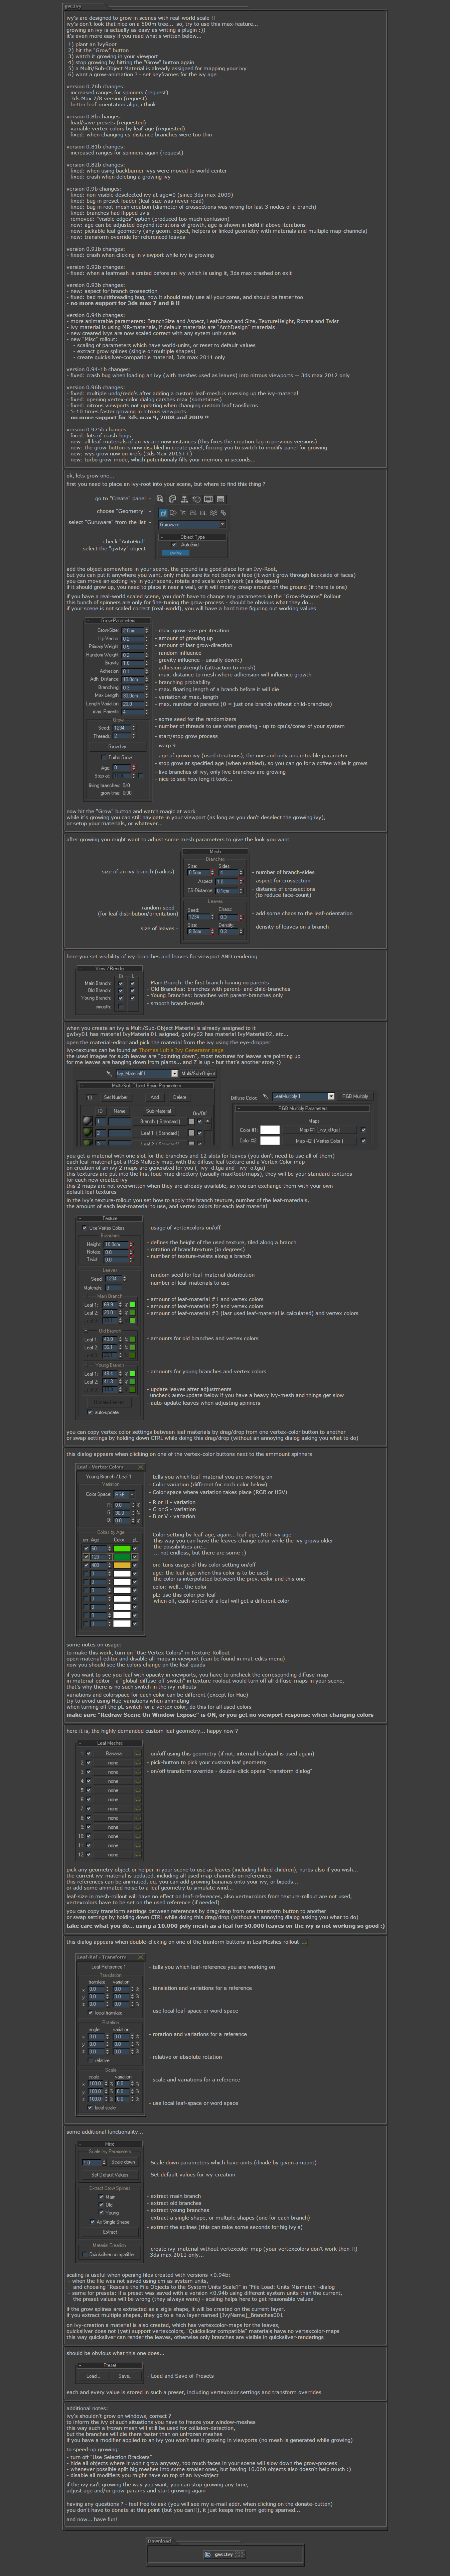This screenshot has width=450, height=2576.
Task: Collapse the Grow-Parameters rollout
Action: (118, 621)
